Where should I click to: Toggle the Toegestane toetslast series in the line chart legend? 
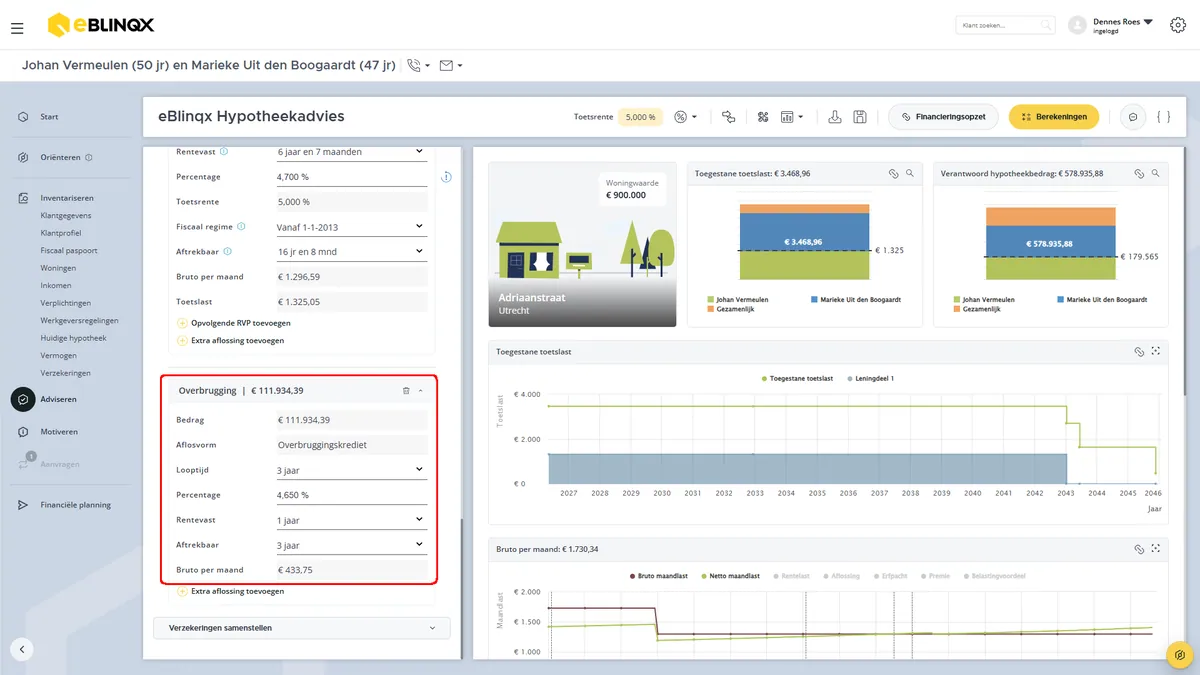tap(797, 379)
